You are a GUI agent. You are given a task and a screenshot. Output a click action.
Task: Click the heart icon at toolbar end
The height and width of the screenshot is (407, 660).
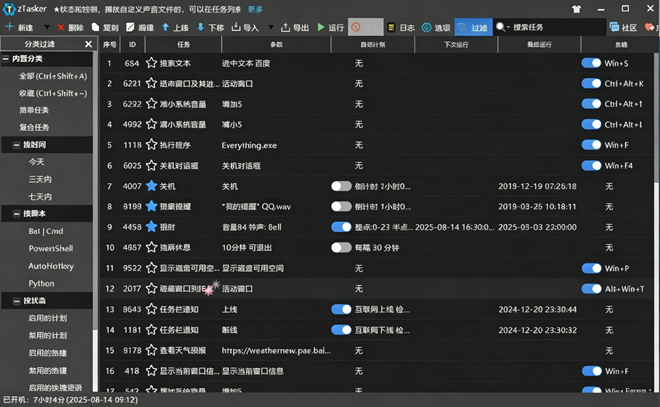point(649,27)
